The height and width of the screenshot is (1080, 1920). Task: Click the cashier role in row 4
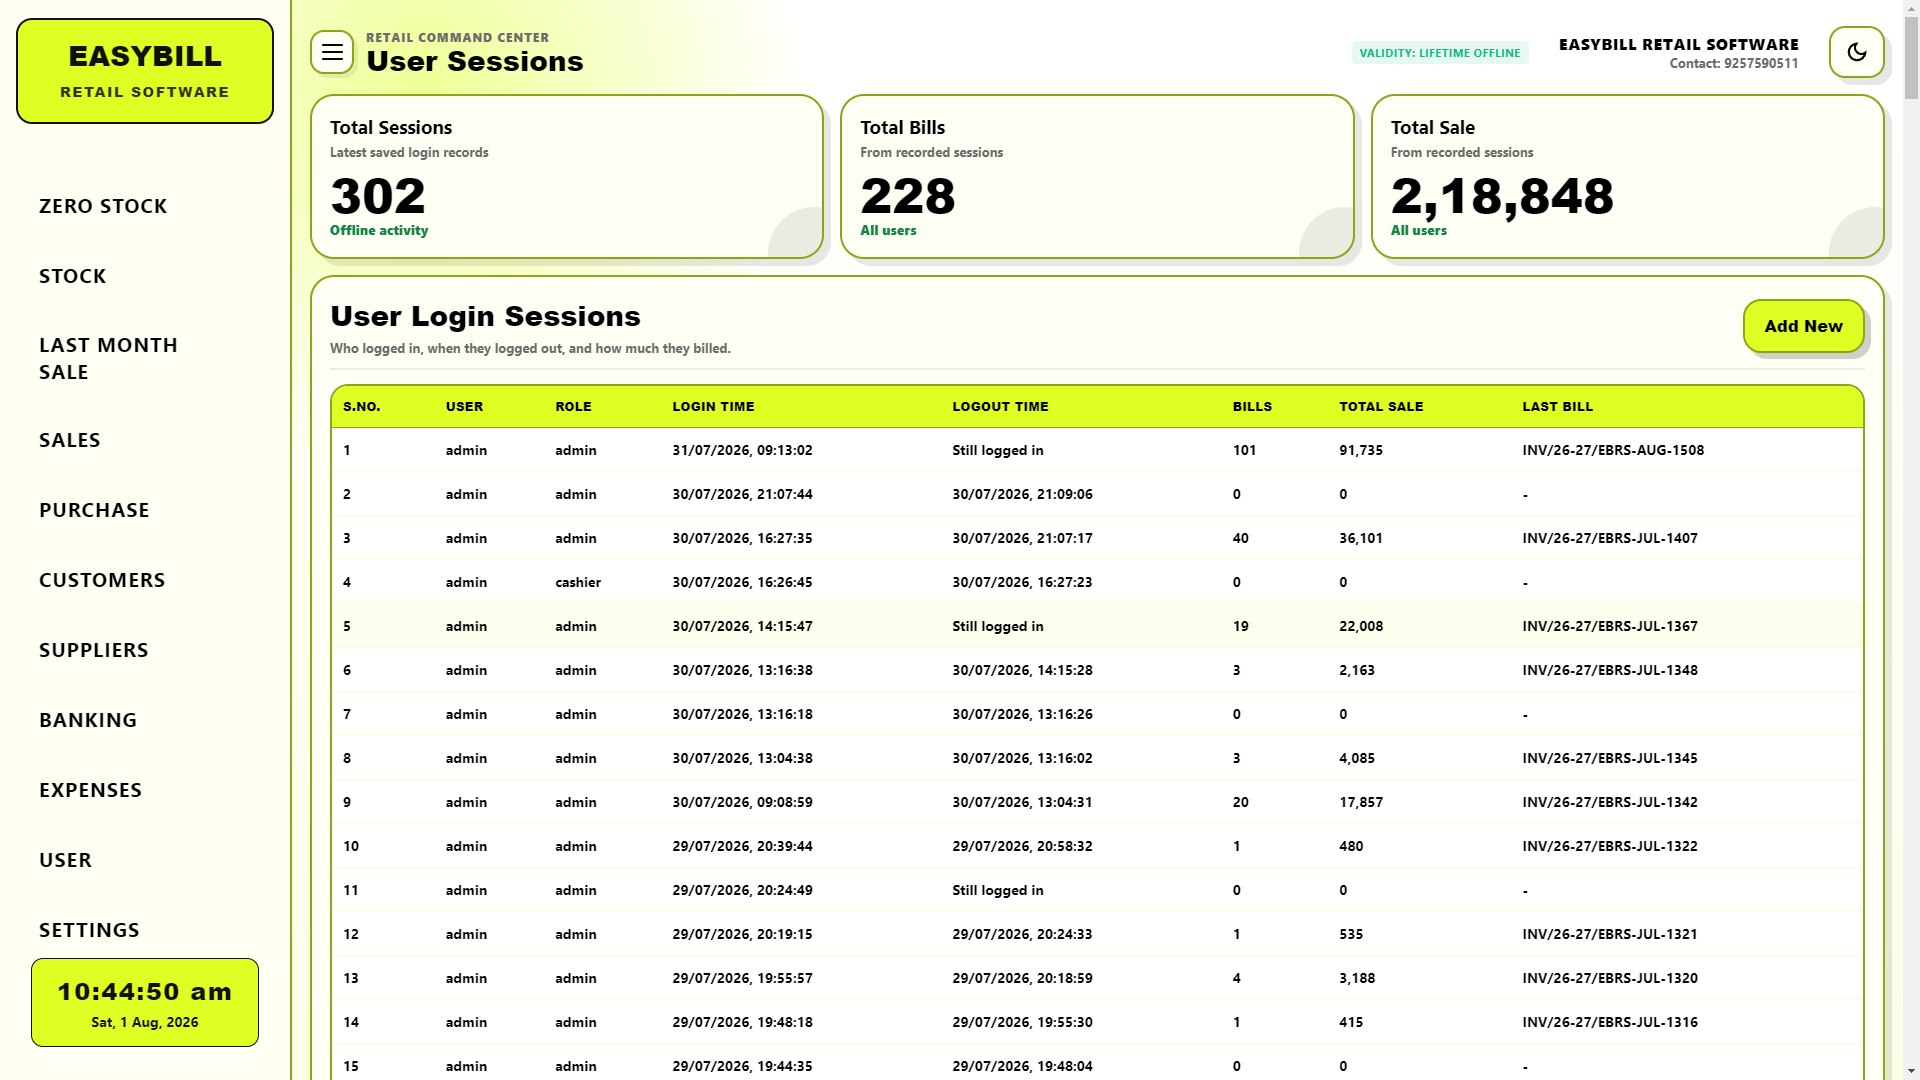pos(578,582)
